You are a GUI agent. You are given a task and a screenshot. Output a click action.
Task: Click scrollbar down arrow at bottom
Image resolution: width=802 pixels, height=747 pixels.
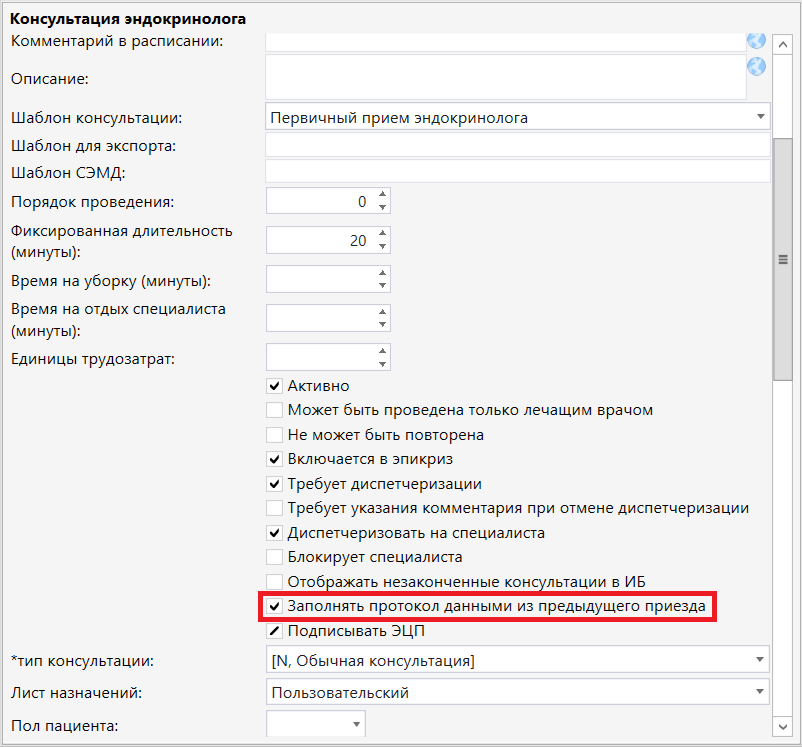point(784,725)
